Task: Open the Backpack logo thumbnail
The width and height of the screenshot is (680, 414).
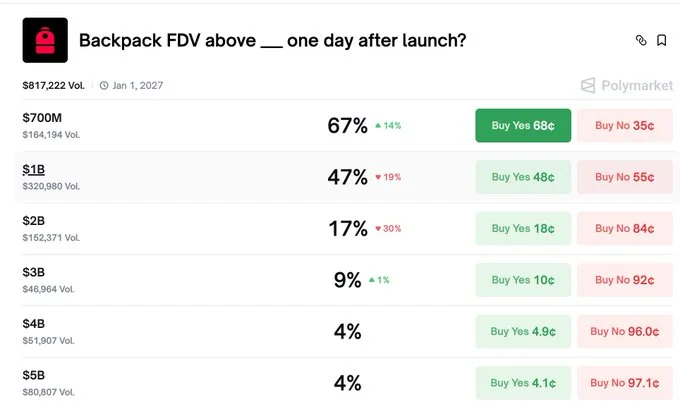Action: coord(45,40)
